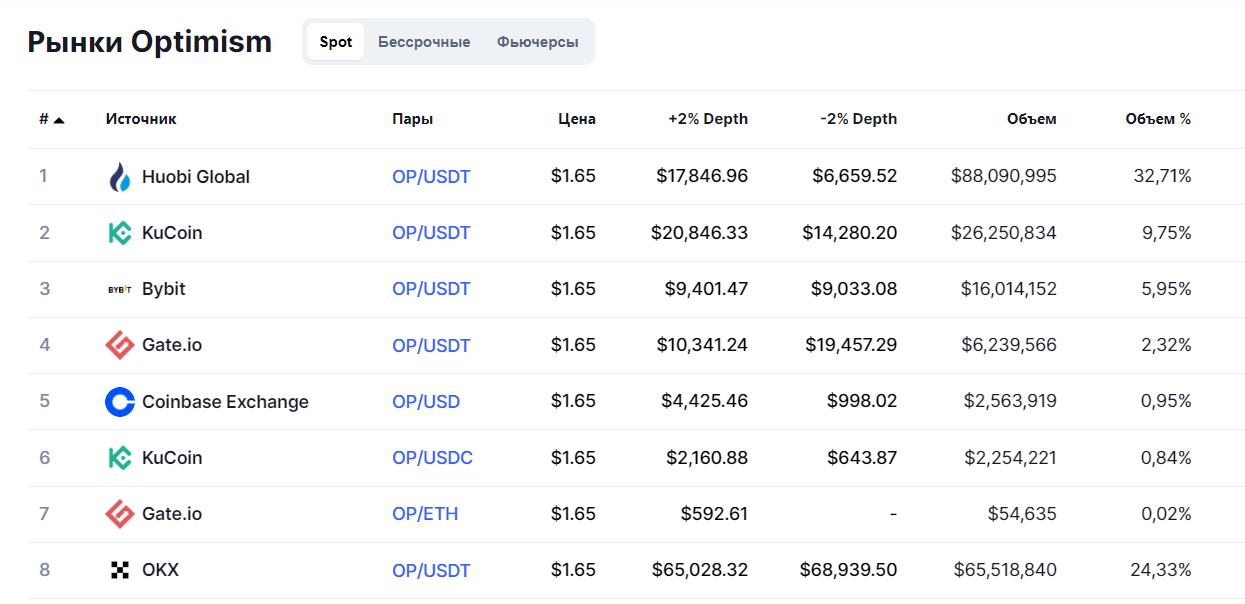This screenshot has width=1245, height=604.
Task: Click depth value $68,939.50
Action: pyautogui.click(x=849, y=569)
